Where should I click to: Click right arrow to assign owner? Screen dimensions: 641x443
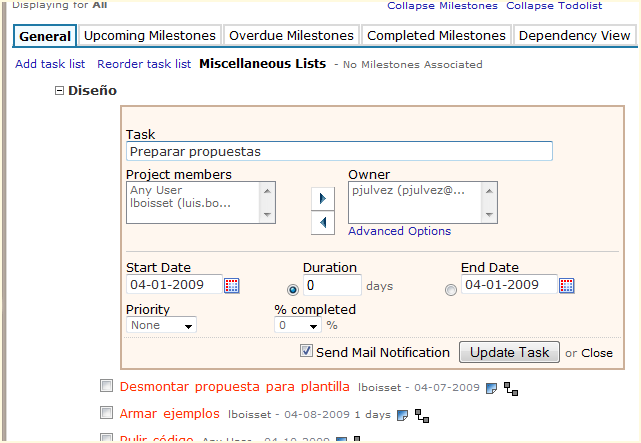[322, 197]
